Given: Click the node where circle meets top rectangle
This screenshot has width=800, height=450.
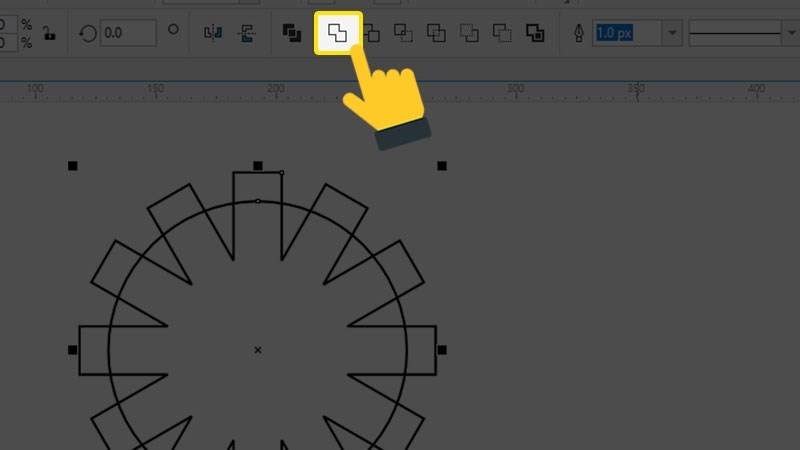Looking at the screenshot, I should [258, 201].
